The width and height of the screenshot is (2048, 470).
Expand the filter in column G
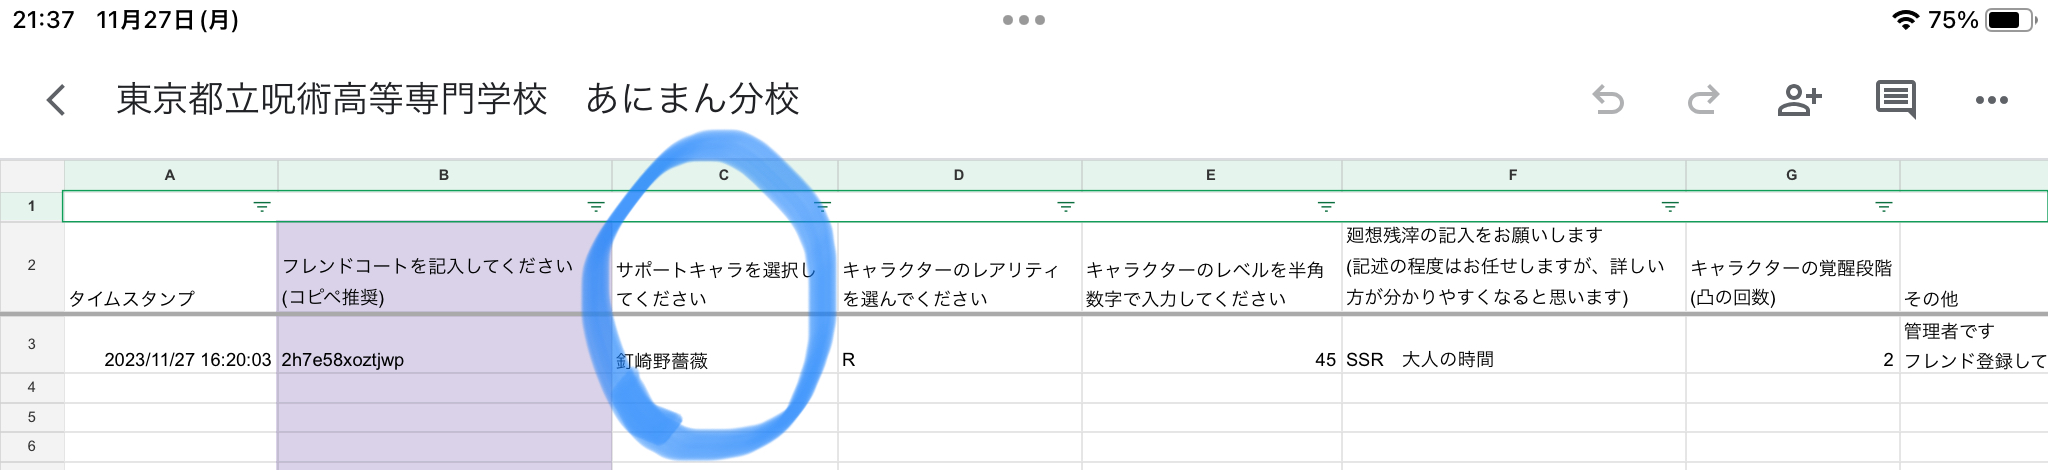[x=1884, y=207]
